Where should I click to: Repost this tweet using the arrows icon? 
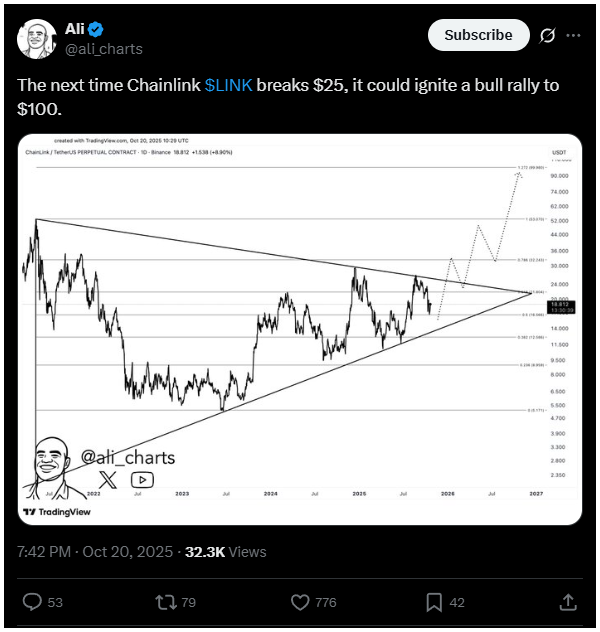(x=166, y=602)
